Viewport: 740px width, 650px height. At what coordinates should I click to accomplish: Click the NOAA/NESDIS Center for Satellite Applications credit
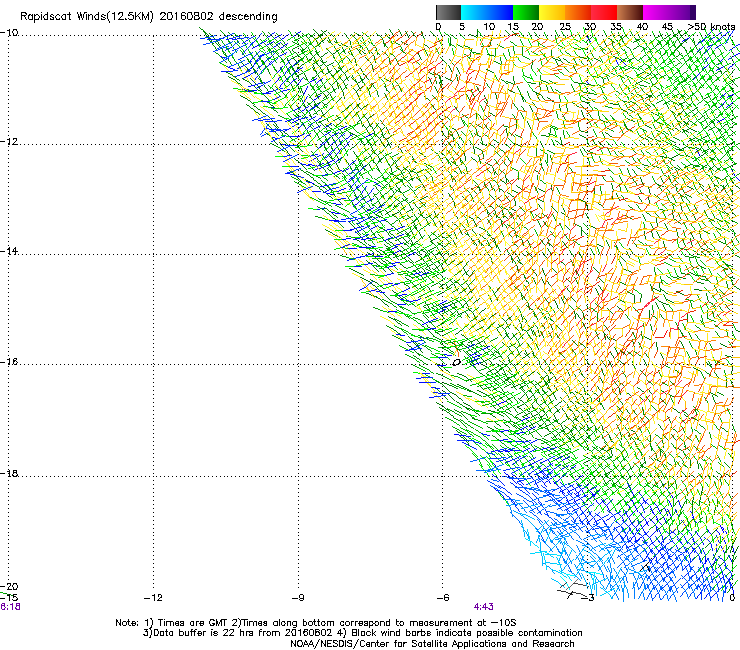pos(432,644)
